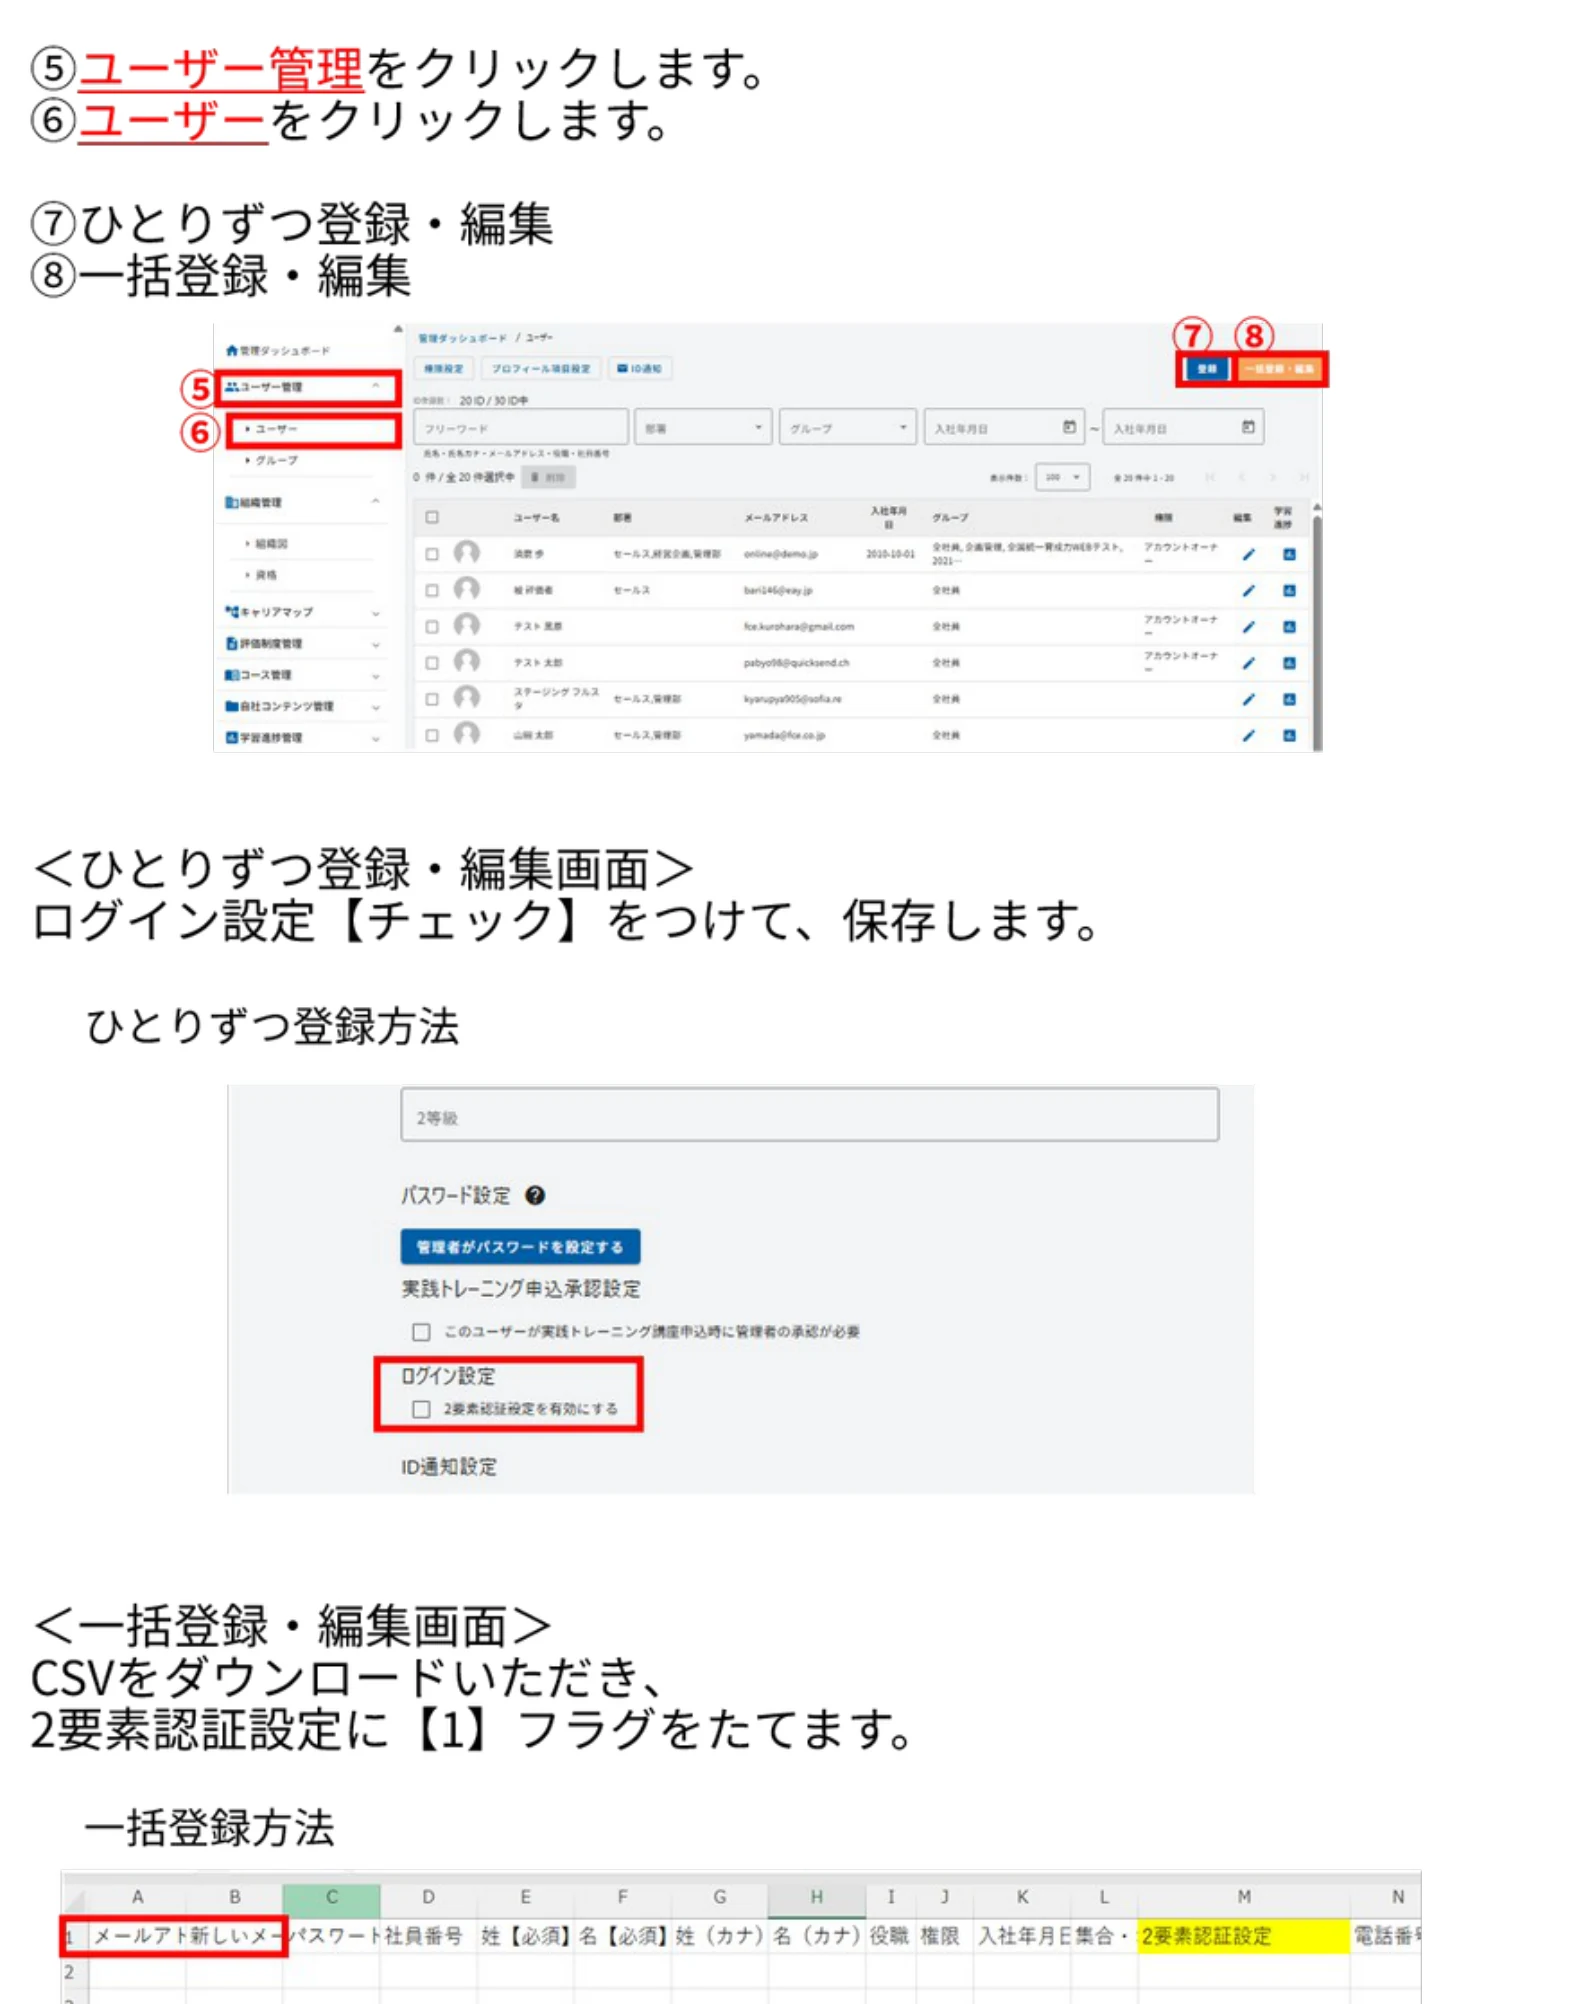Select グループ in the sidebar submenu
This screenshot has height=2004, width=1571.
point(277,460)
